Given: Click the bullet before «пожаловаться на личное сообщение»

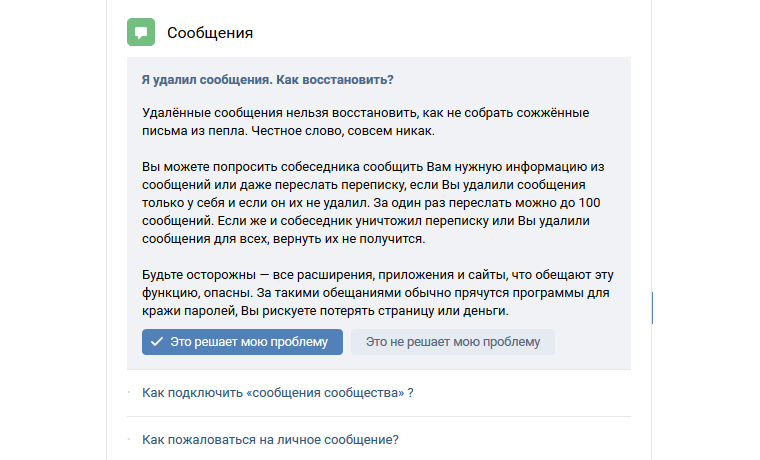Looking at the screenshot, I should (x=129, y=439).
